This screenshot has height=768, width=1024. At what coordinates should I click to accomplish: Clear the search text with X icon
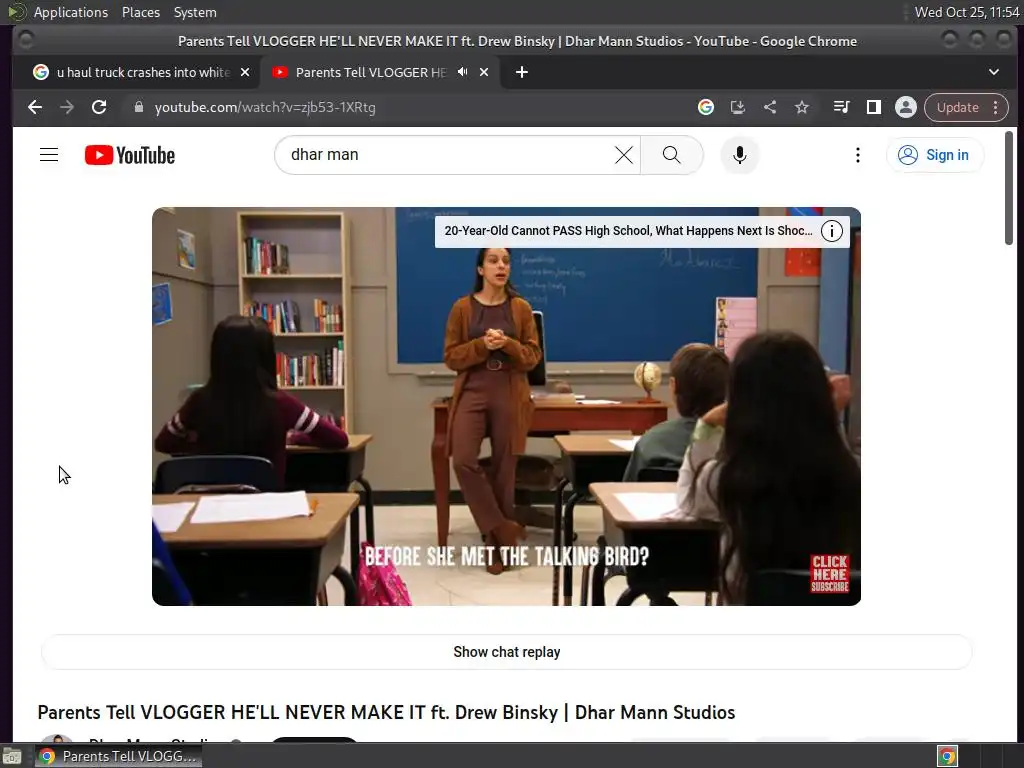tap(624, 155)
